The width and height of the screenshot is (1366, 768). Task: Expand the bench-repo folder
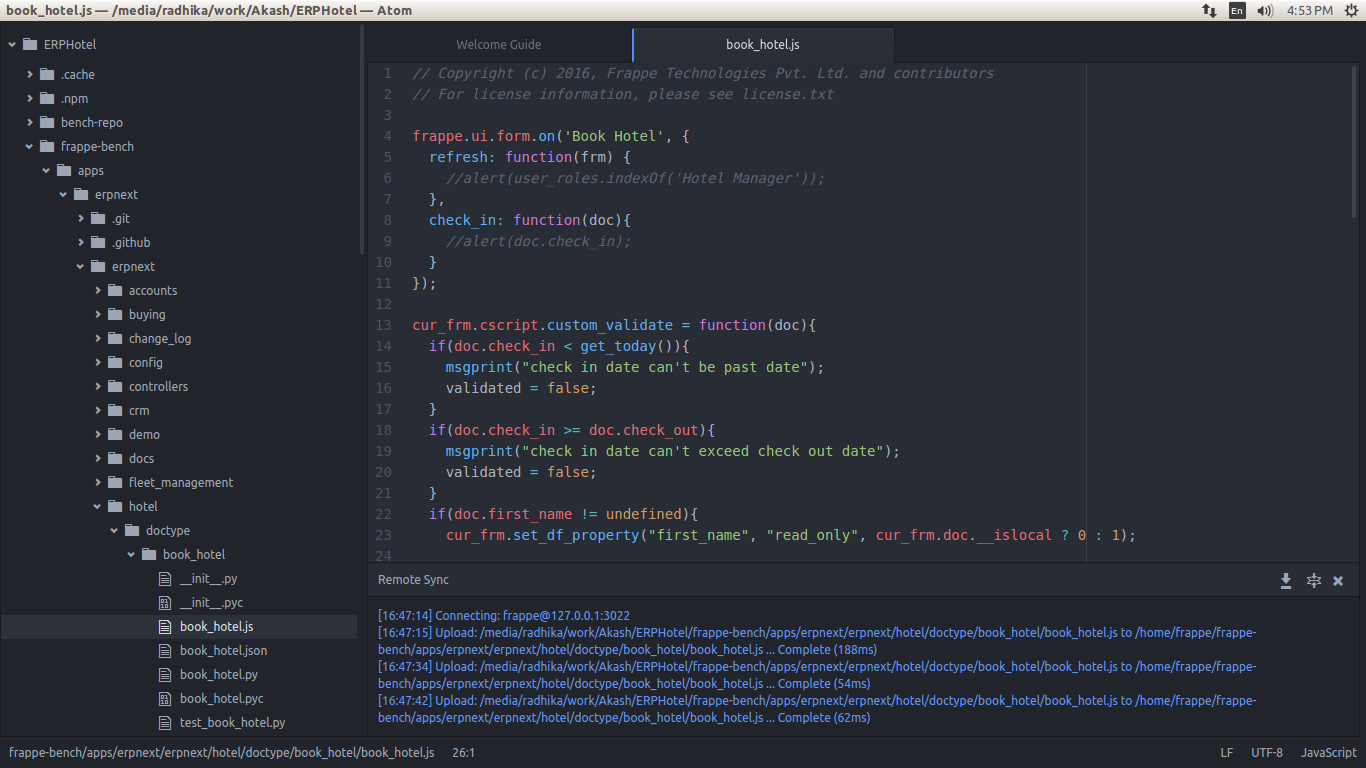30,122
